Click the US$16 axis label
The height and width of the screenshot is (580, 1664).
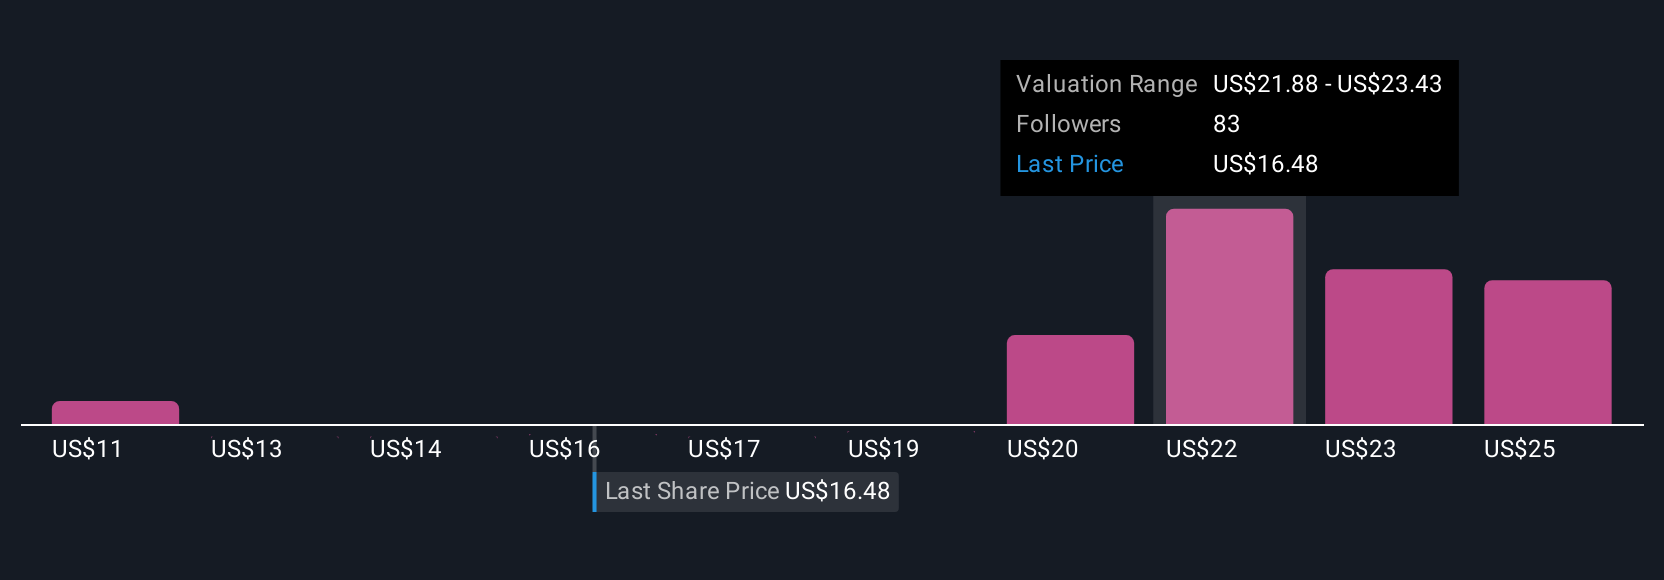click(x=564, y=449)
